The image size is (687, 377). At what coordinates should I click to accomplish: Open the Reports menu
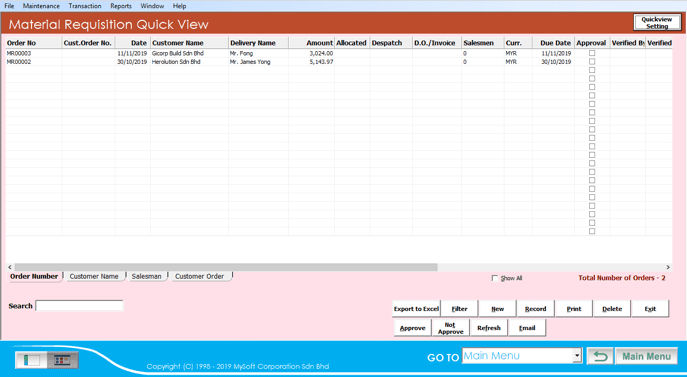click(x=121, y=6)
